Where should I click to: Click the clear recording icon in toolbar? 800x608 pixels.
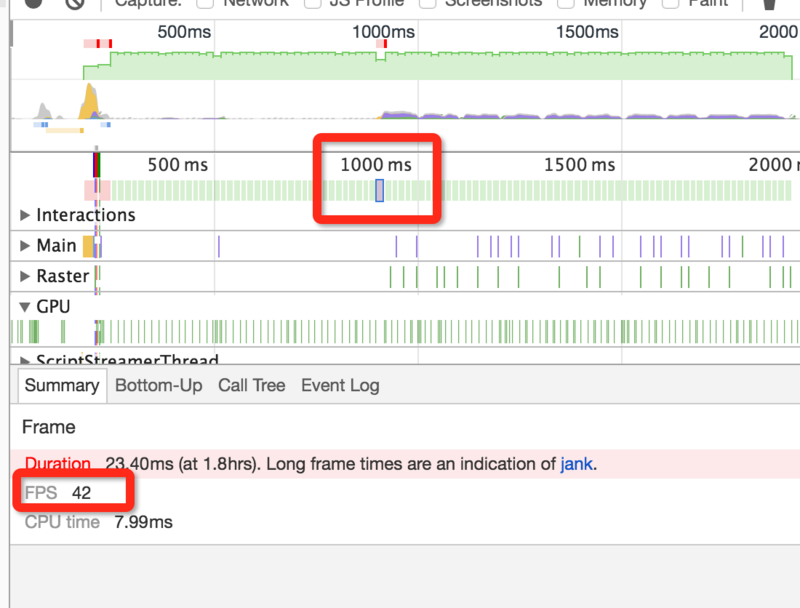coord(75,3)
